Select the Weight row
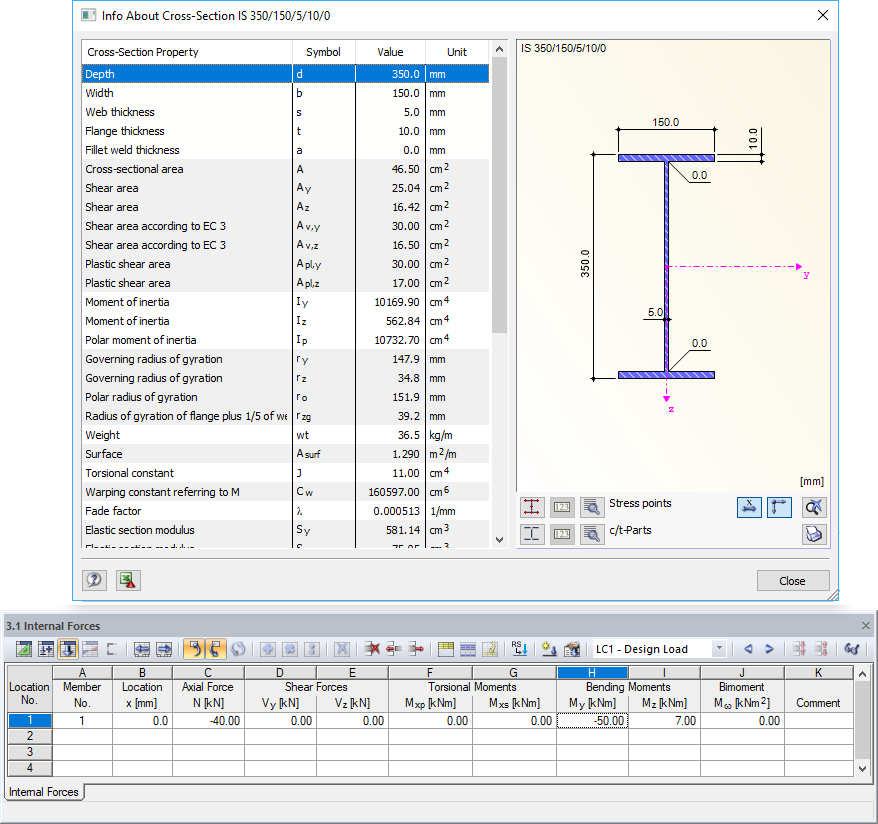The width and height of the screenshot is (878, 824). coord(285,435)
